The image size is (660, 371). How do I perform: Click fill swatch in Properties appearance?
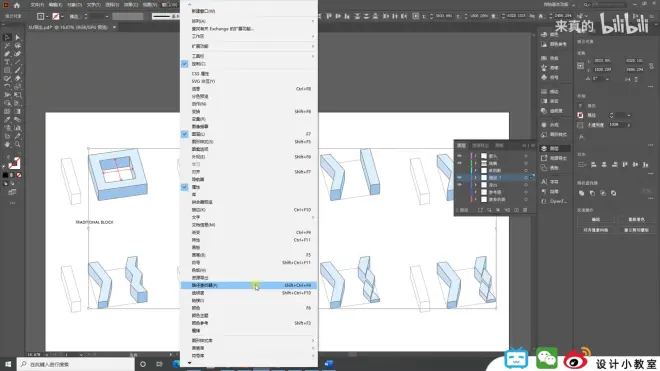pos(580,106)
